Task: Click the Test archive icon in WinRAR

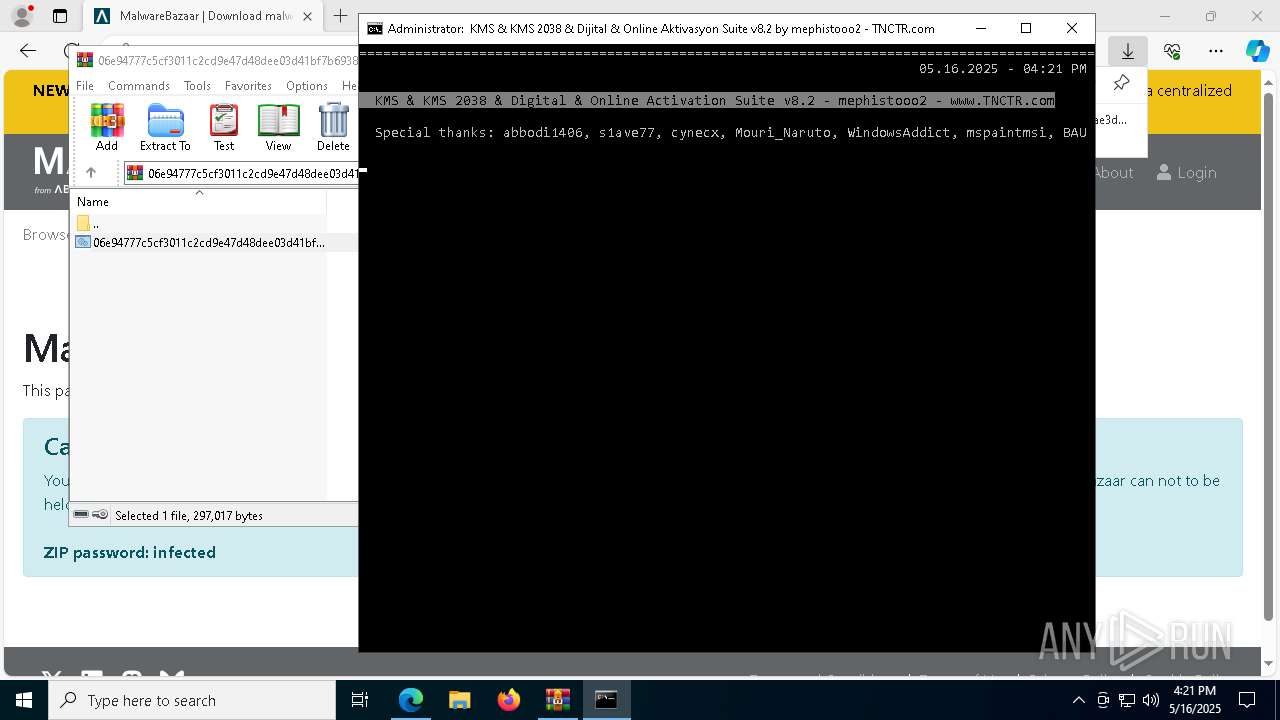Action: point(224,127)
